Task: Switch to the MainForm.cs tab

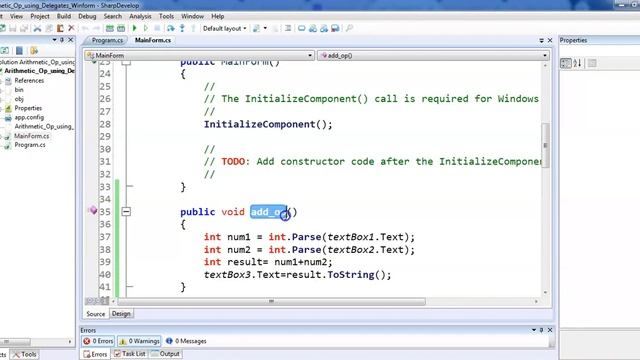Action: pyautogui.click(x=153, y=40)
